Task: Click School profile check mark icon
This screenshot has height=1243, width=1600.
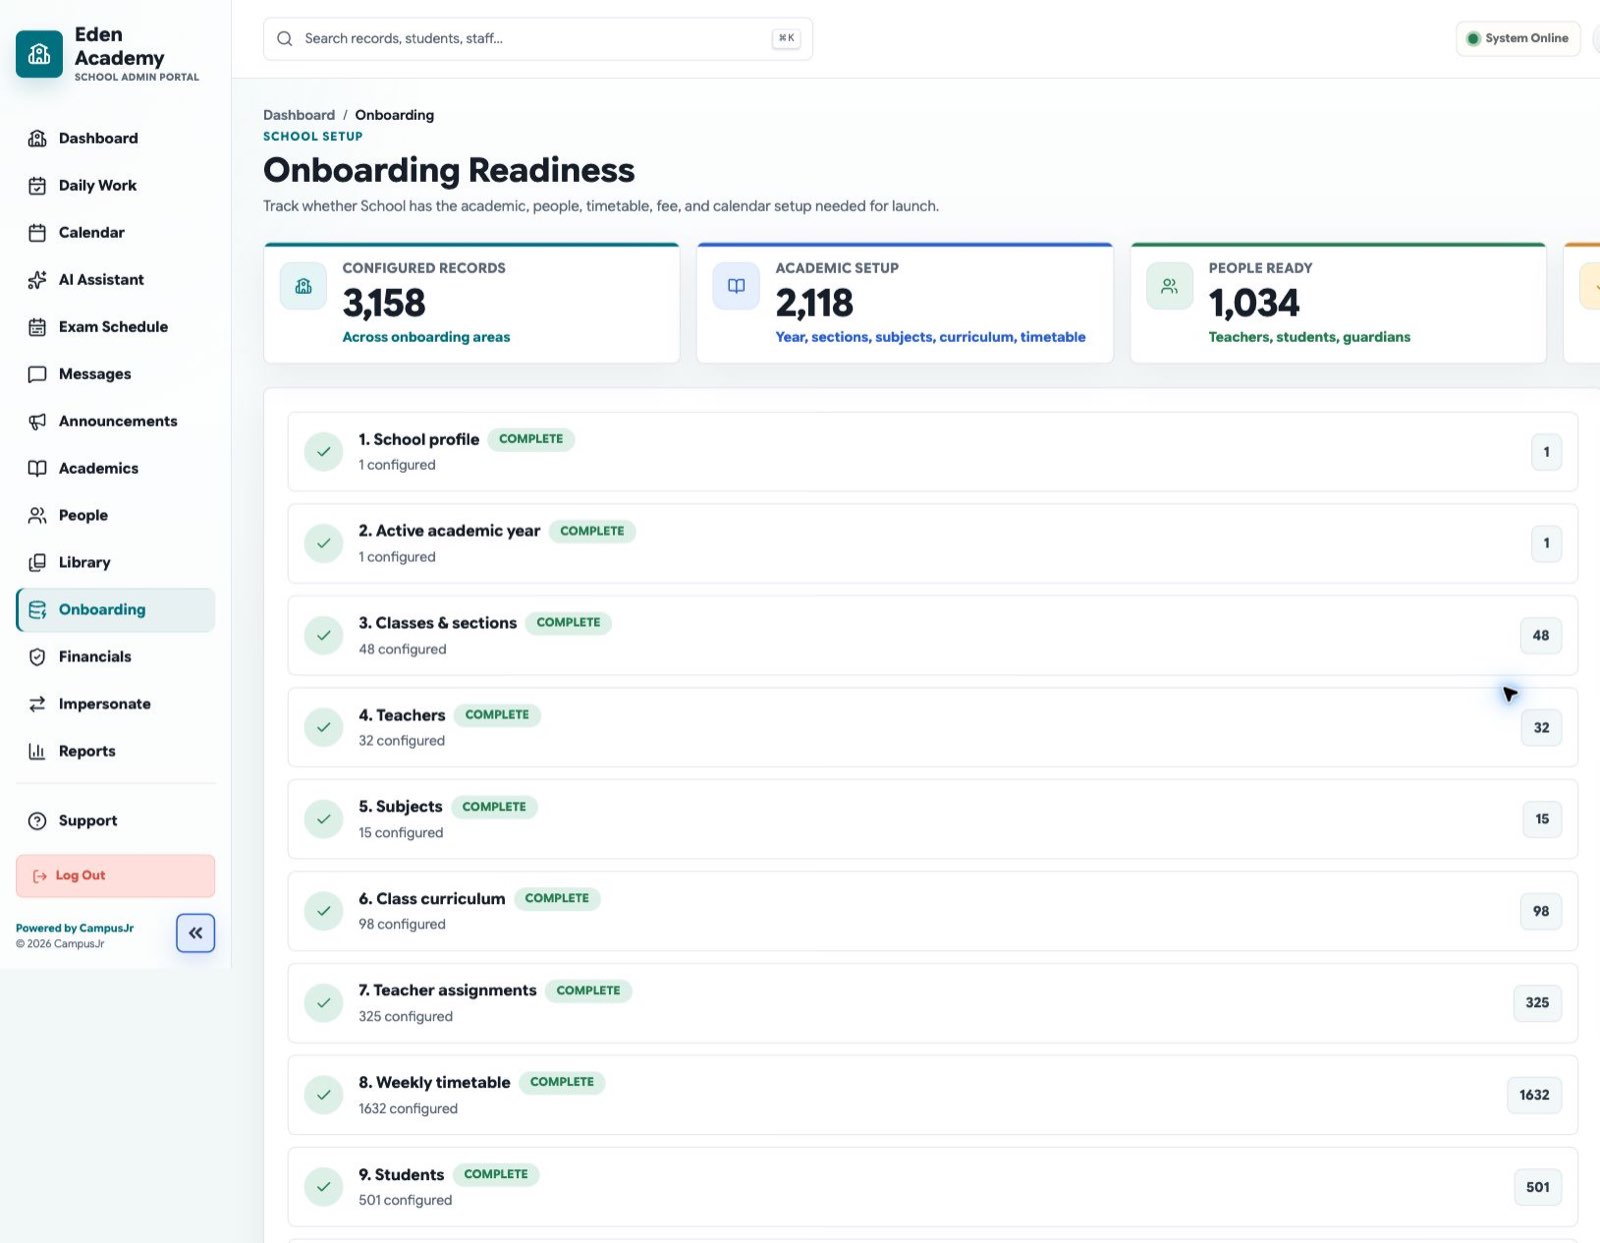Action: [x=324, y=452]
